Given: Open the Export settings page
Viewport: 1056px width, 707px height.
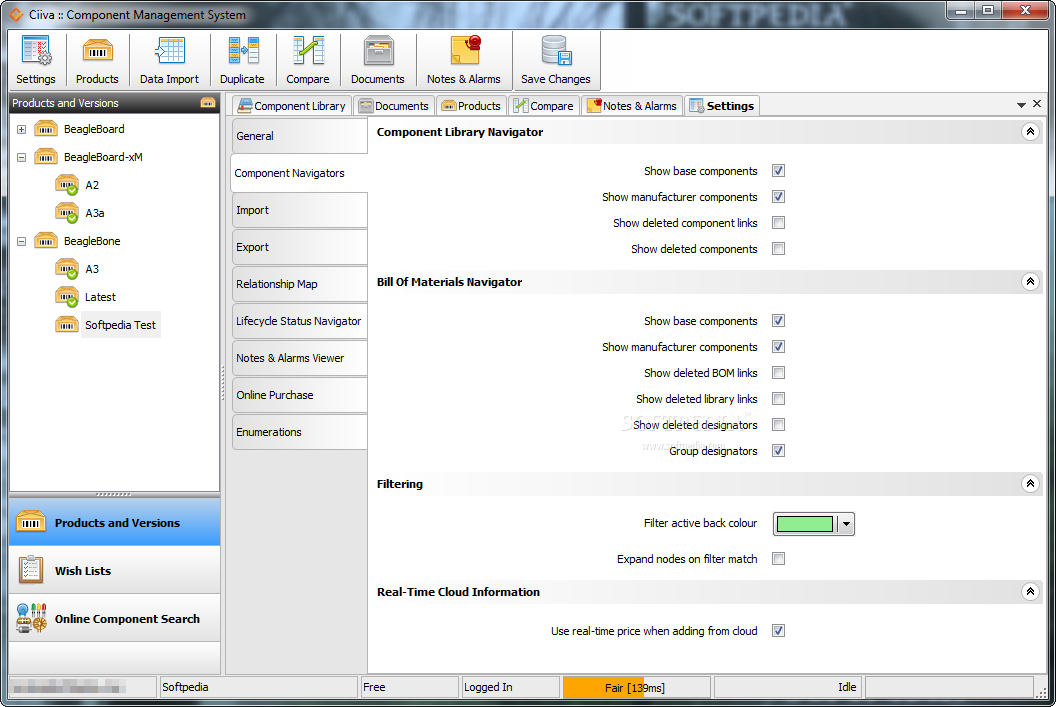Looking at the screenshot, I should tap(300, 247).
